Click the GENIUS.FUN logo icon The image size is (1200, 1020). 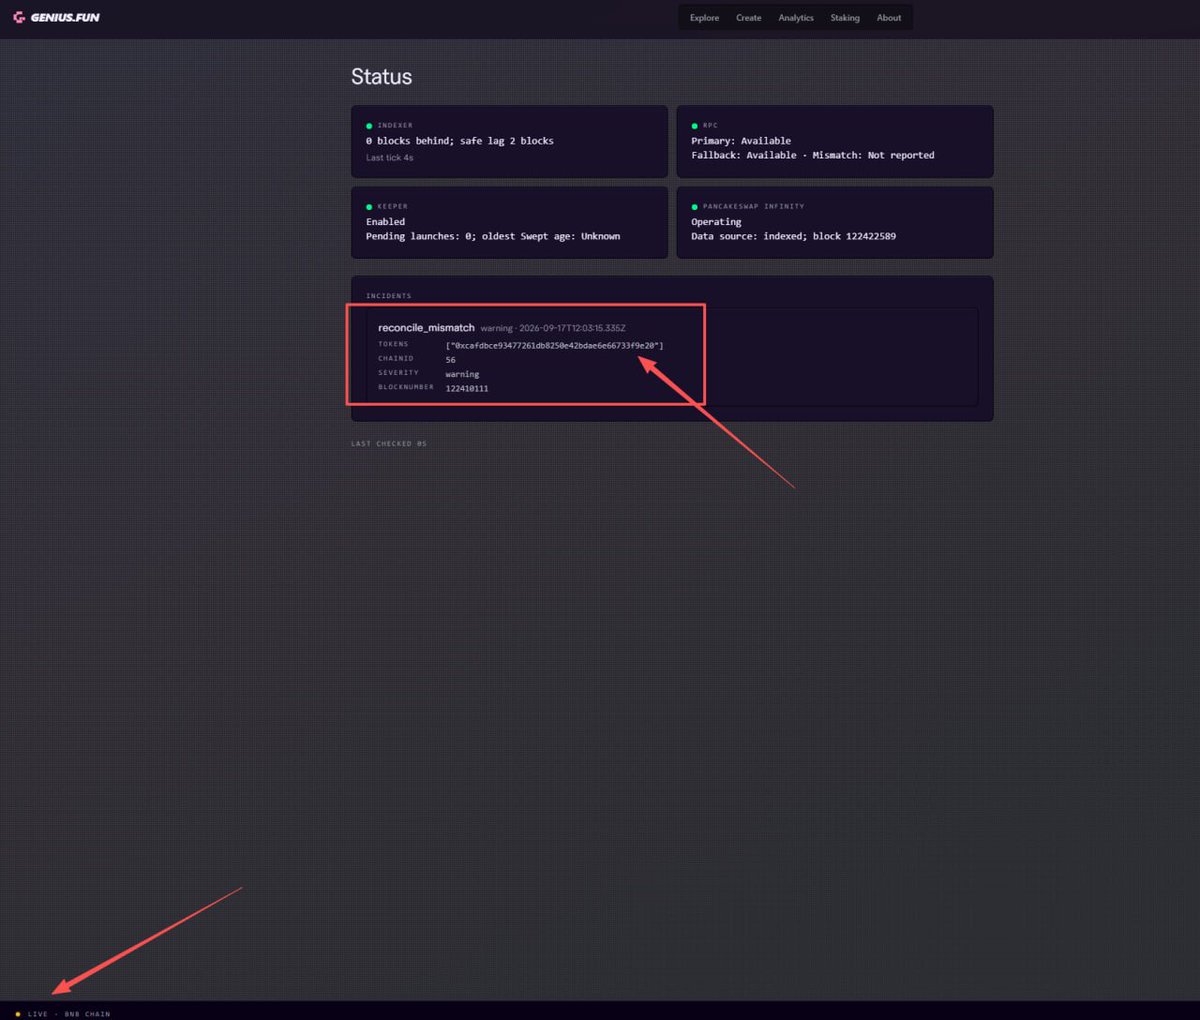click(x=19, y=17)
